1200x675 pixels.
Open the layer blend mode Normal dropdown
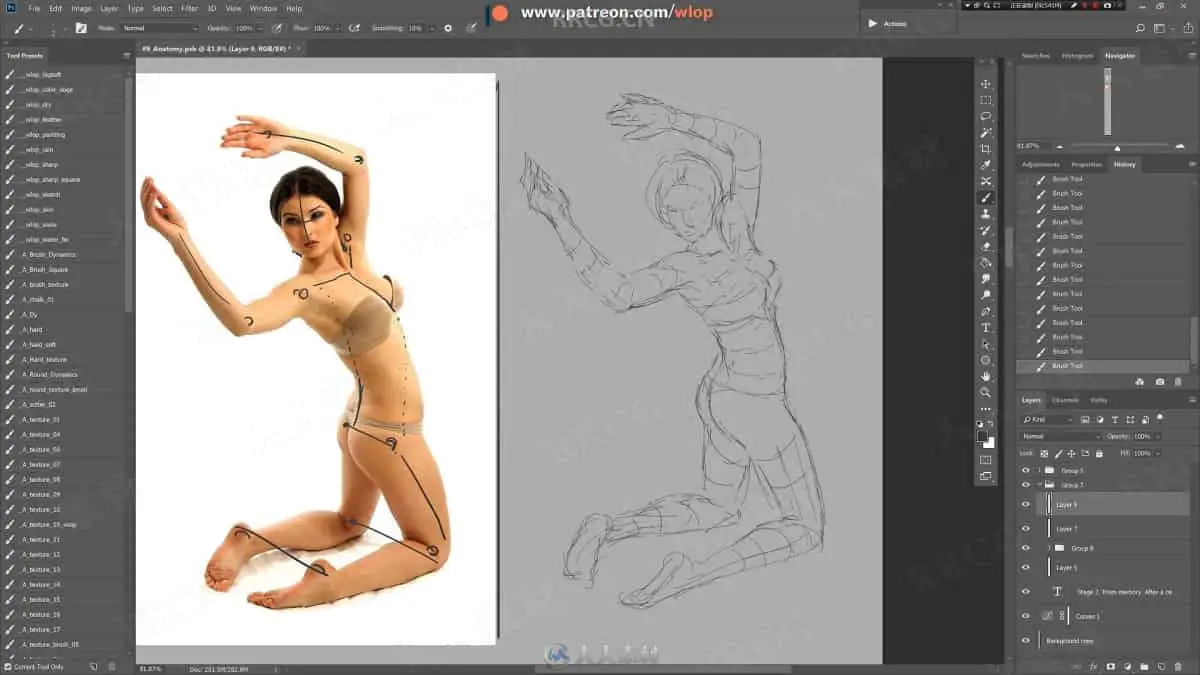(1060, 436)
